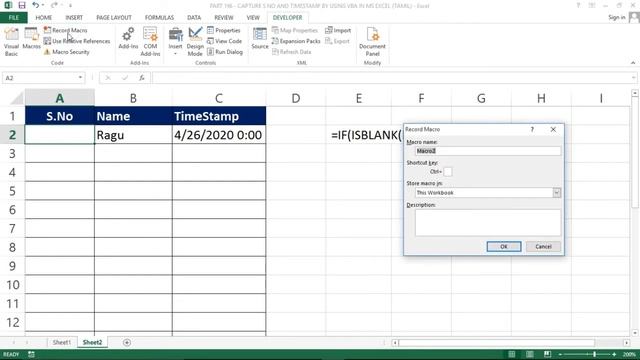Select column C header
This screenshot has width=640, height=360.
point(219,98)
